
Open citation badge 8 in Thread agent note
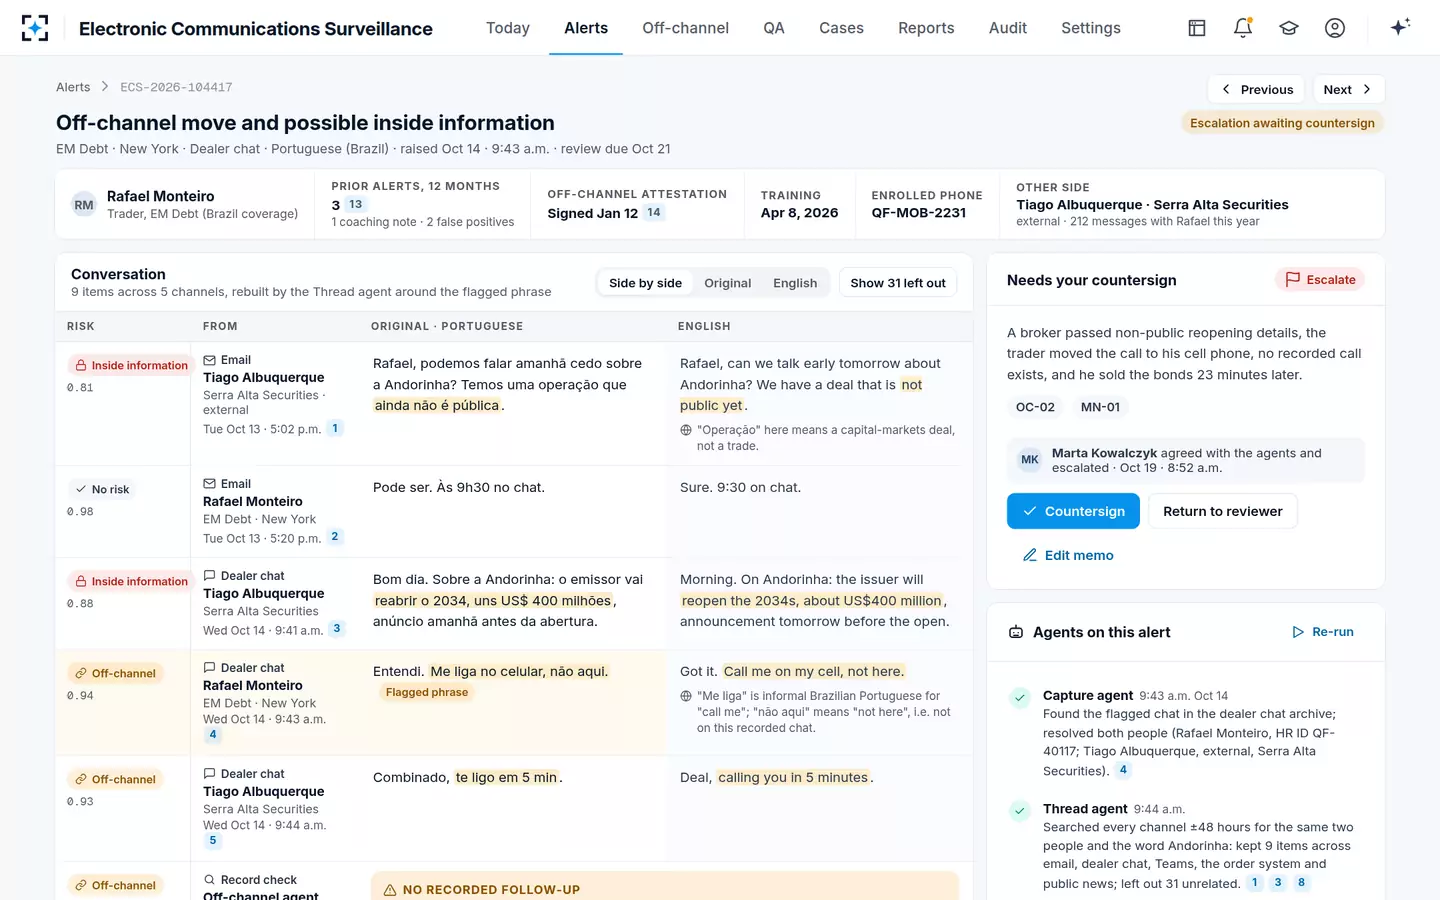click(x=1301, y=883)
